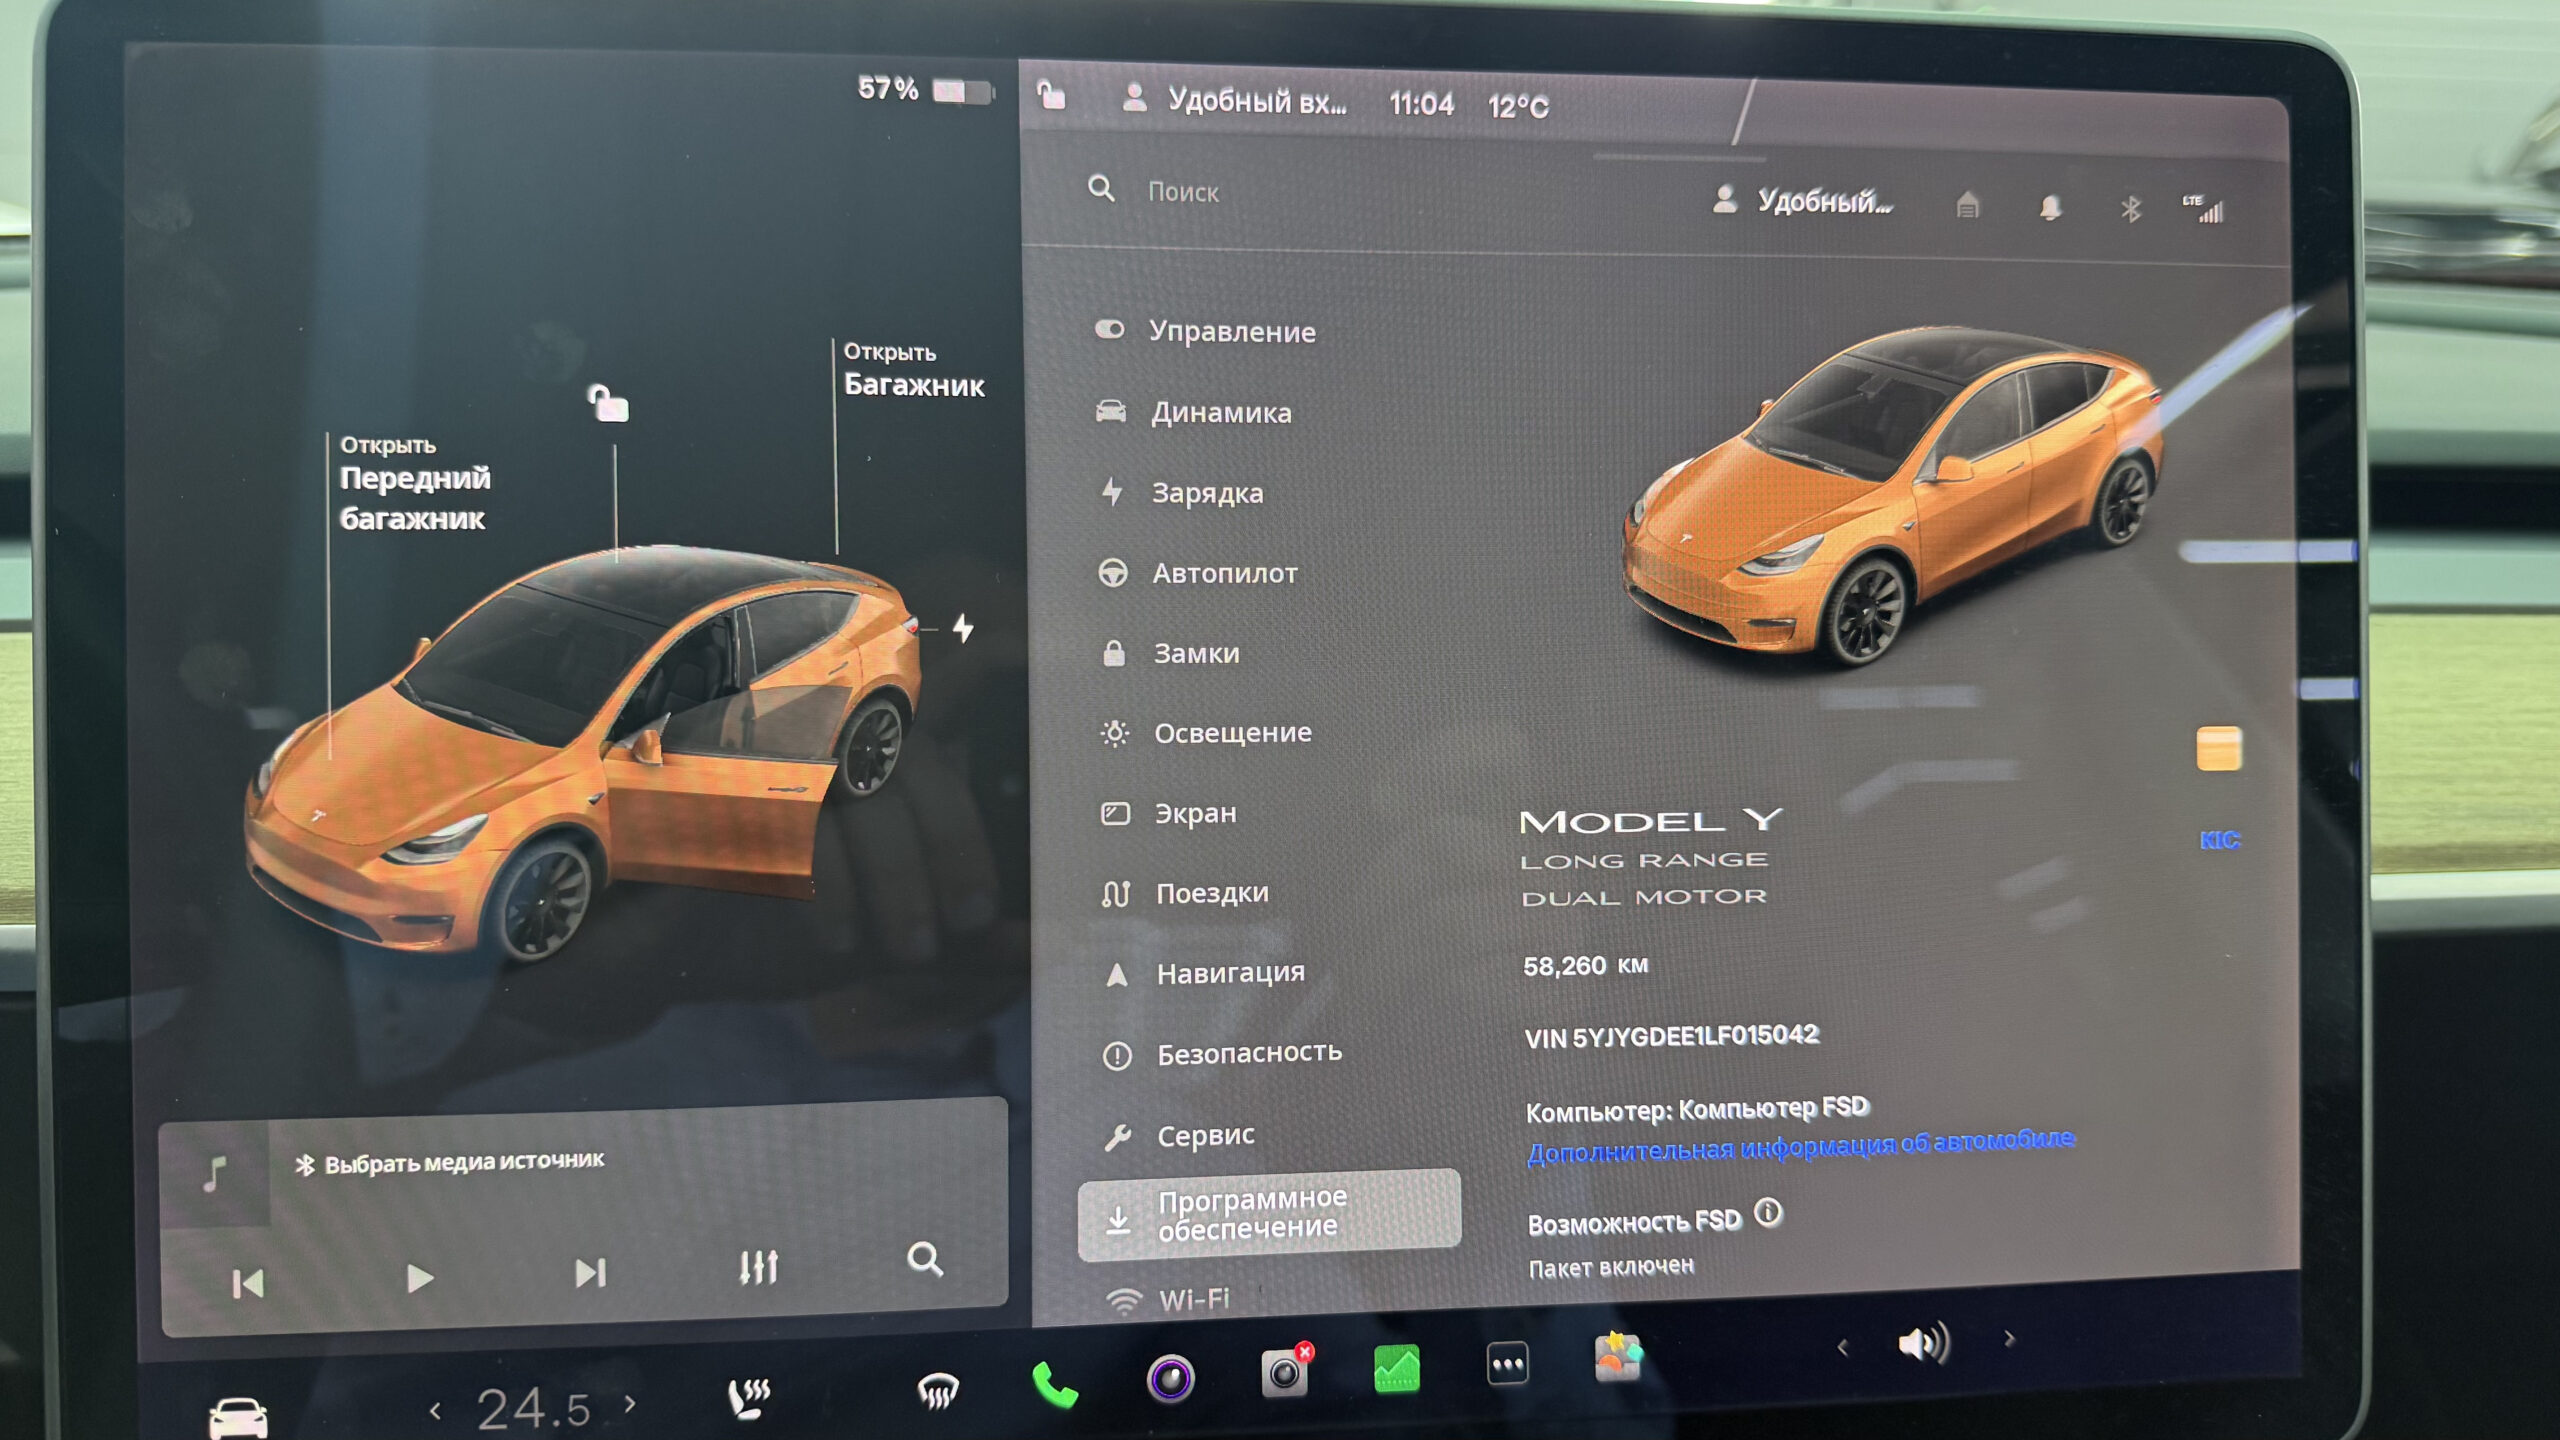Skip to the previous track

(248, 1283)
